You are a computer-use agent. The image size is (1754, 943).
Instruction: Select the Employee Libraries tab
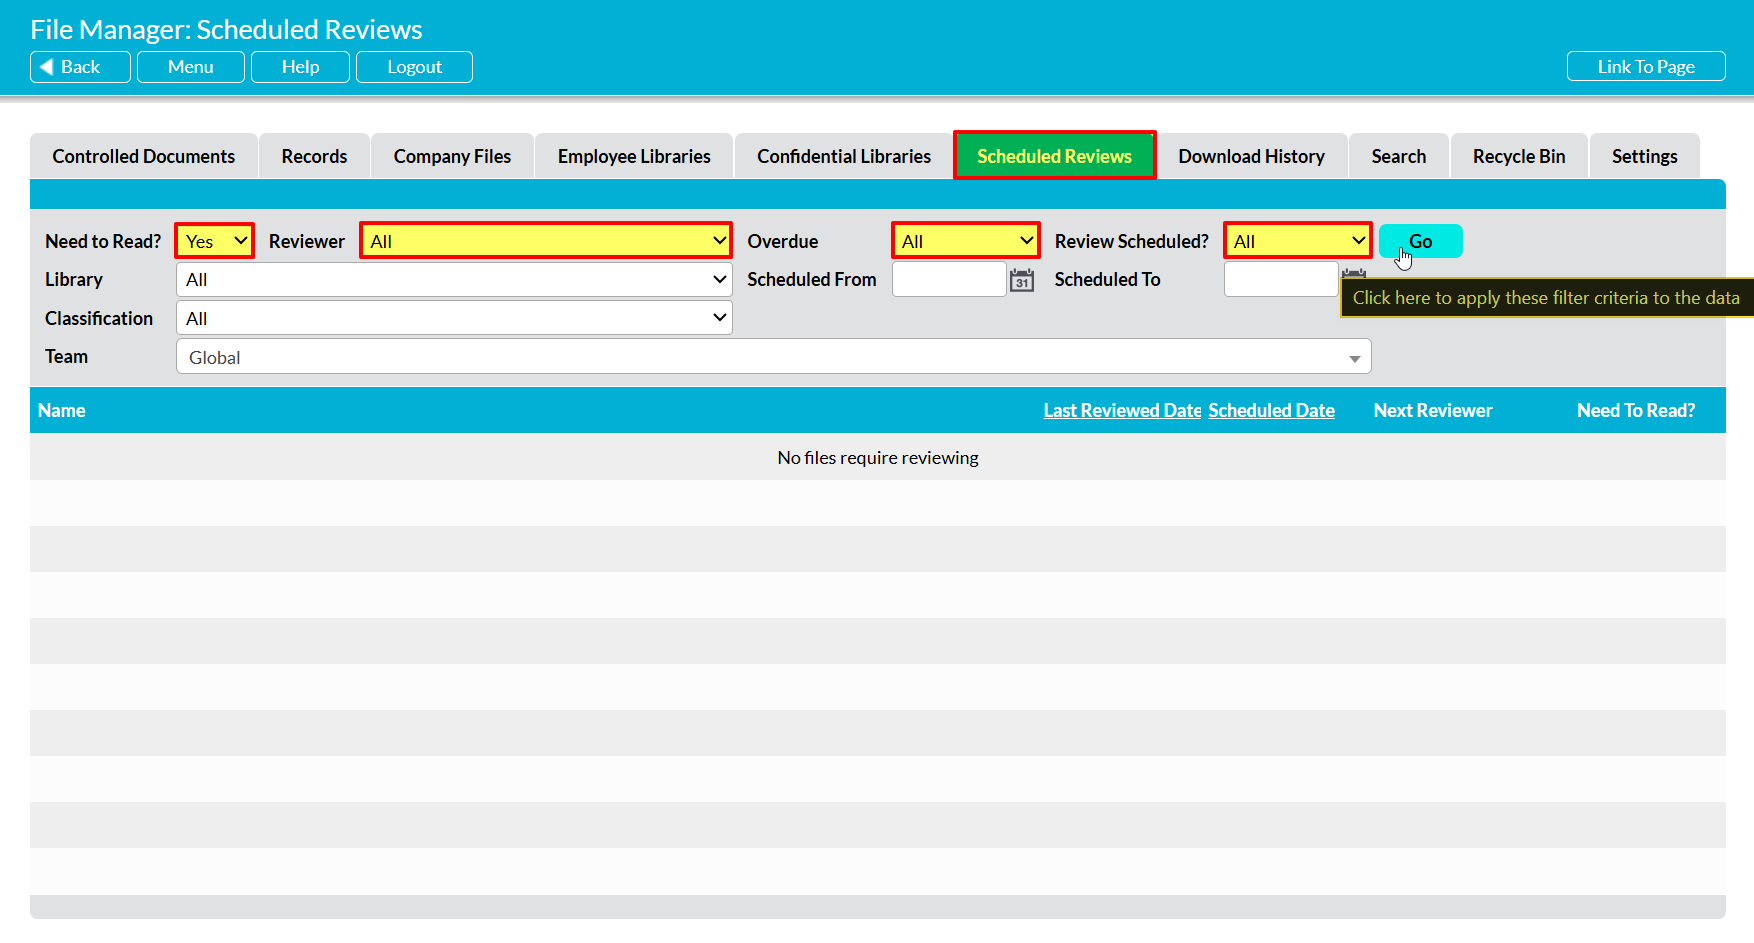coord(634,157)
